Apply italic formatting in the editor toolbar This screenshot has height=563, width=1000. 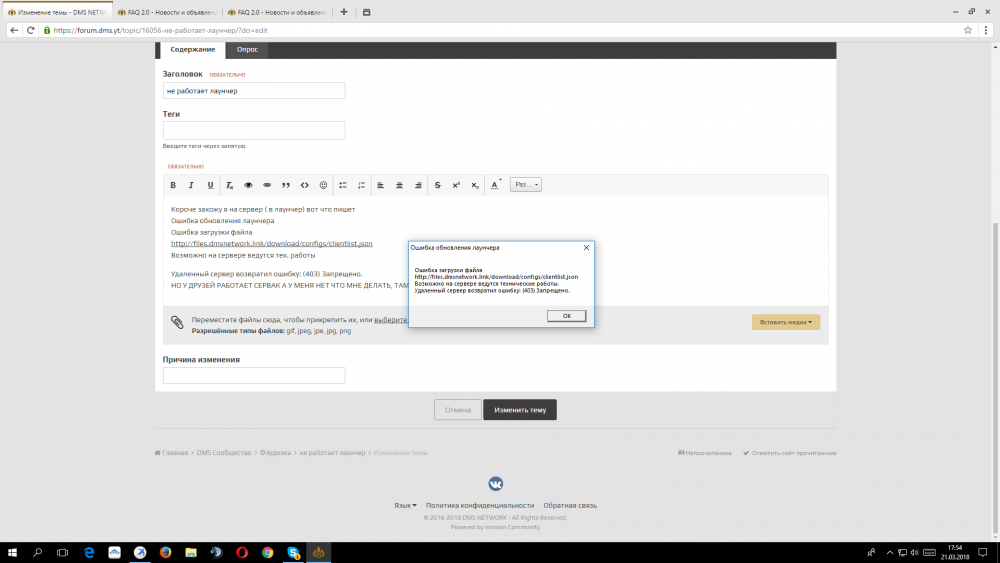click(x=191, y=185)
